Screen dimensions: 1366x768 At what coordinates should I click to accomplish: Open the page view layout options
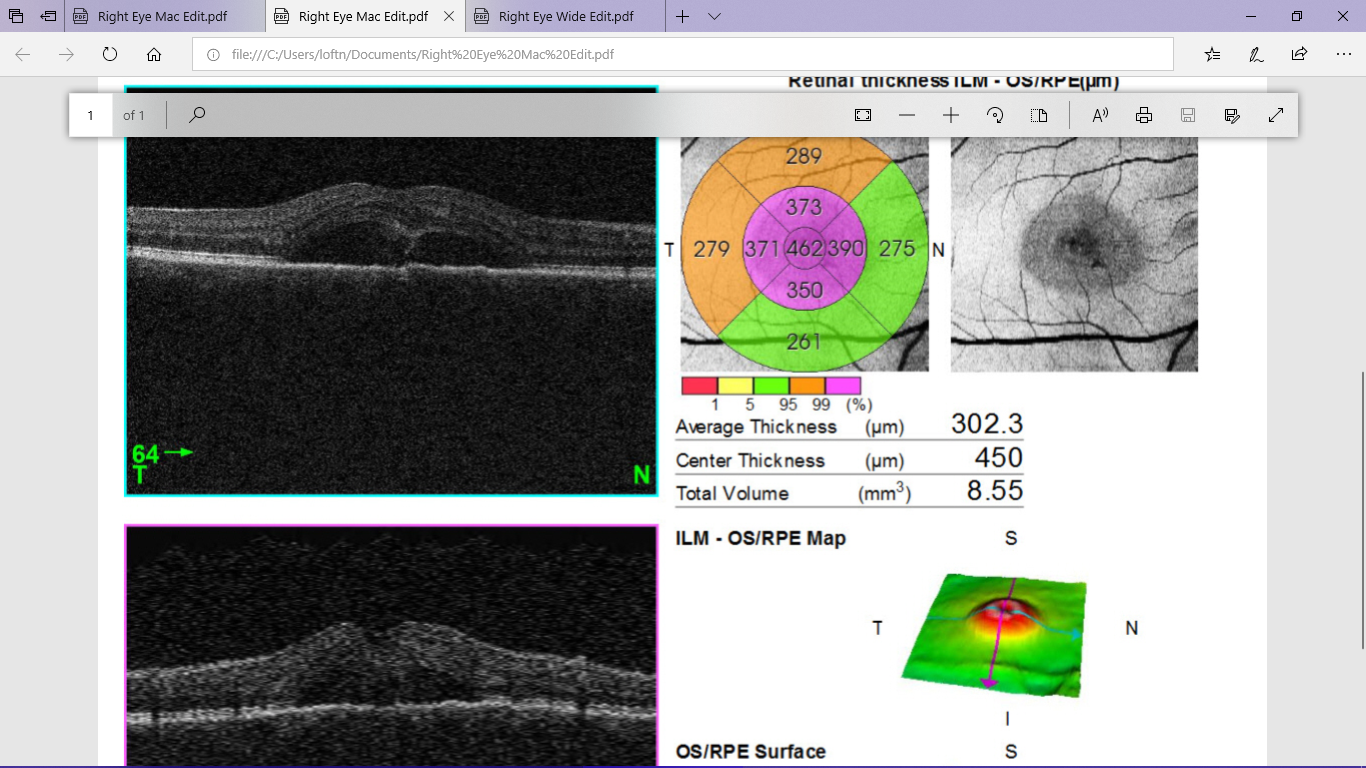click(1039, 115)
